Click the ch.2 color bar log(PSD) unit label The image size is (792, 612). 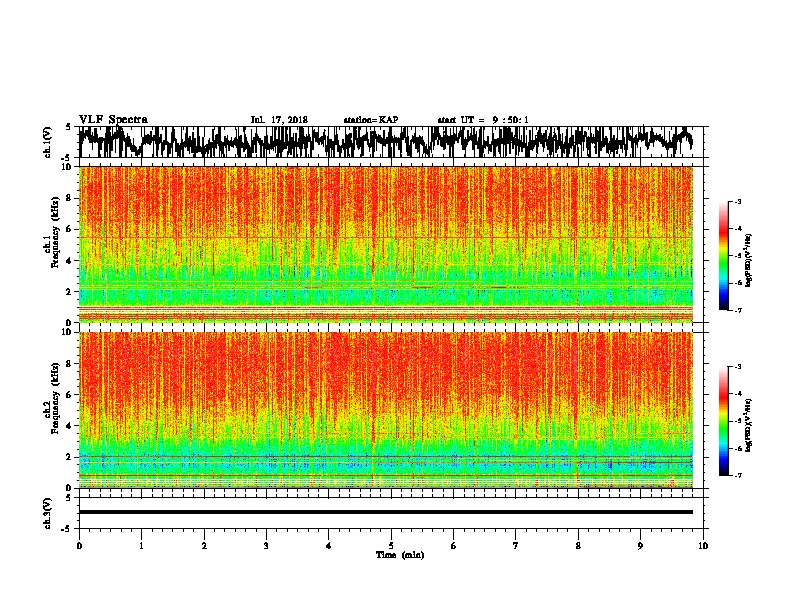click(749, 426)
